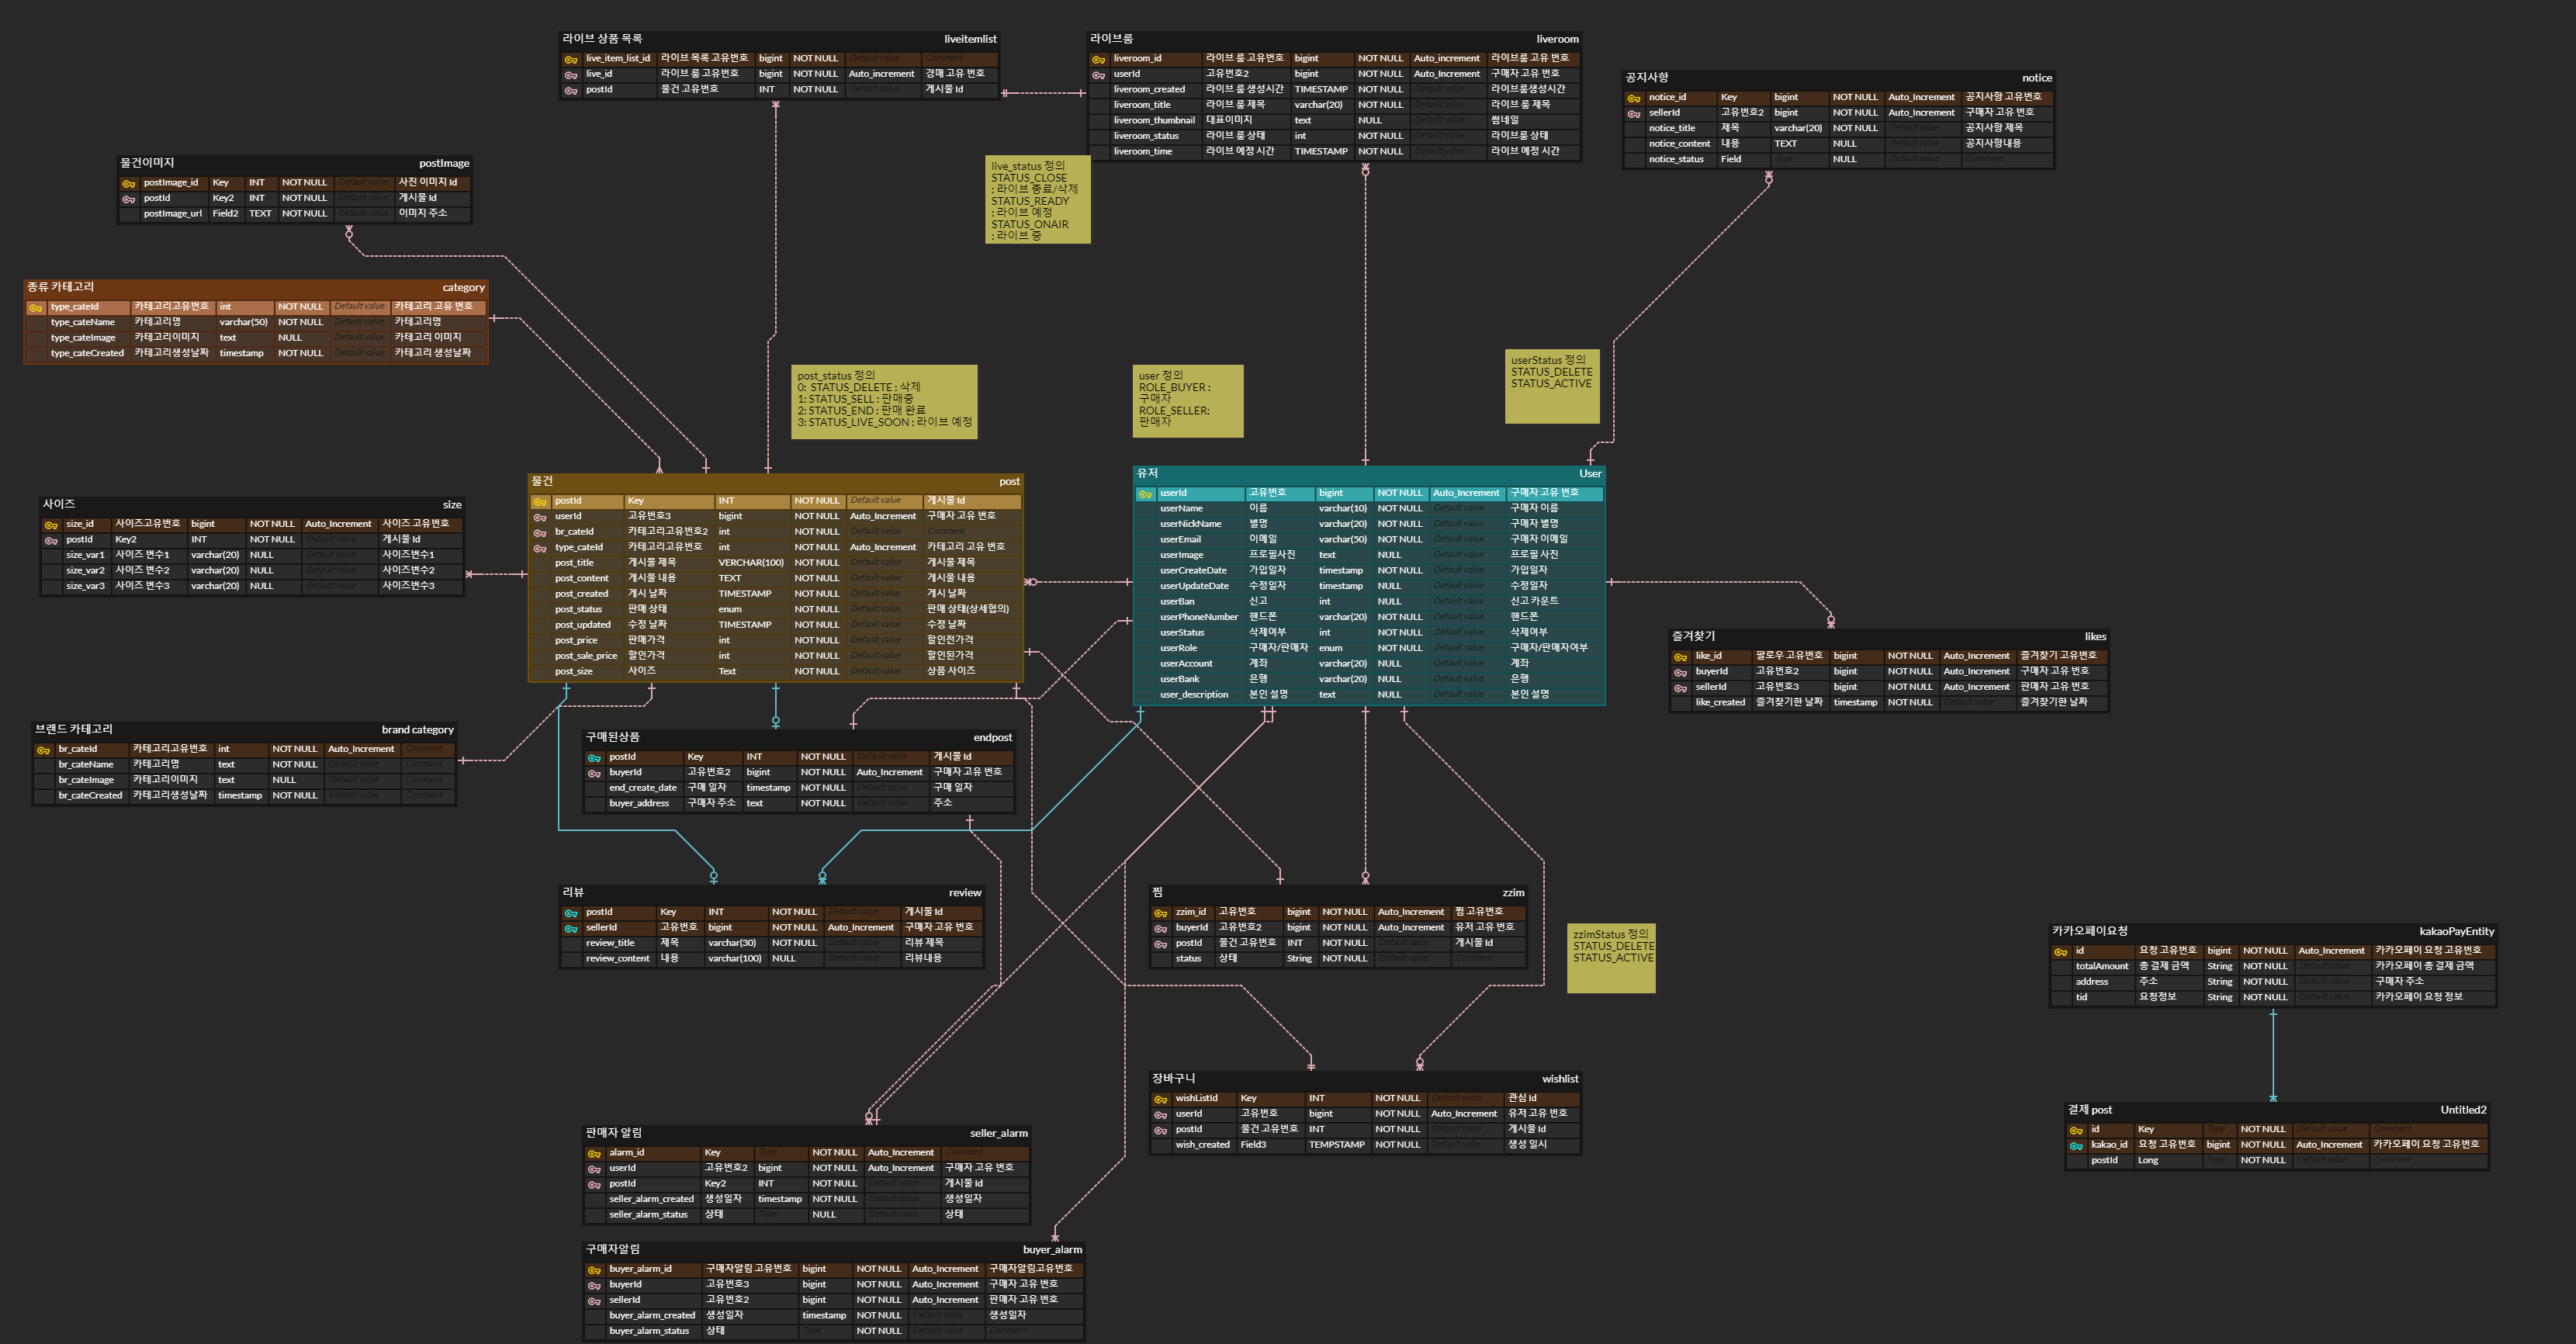
Task: Click the key icon beside userId in User table
Action: coord(1145,493)
